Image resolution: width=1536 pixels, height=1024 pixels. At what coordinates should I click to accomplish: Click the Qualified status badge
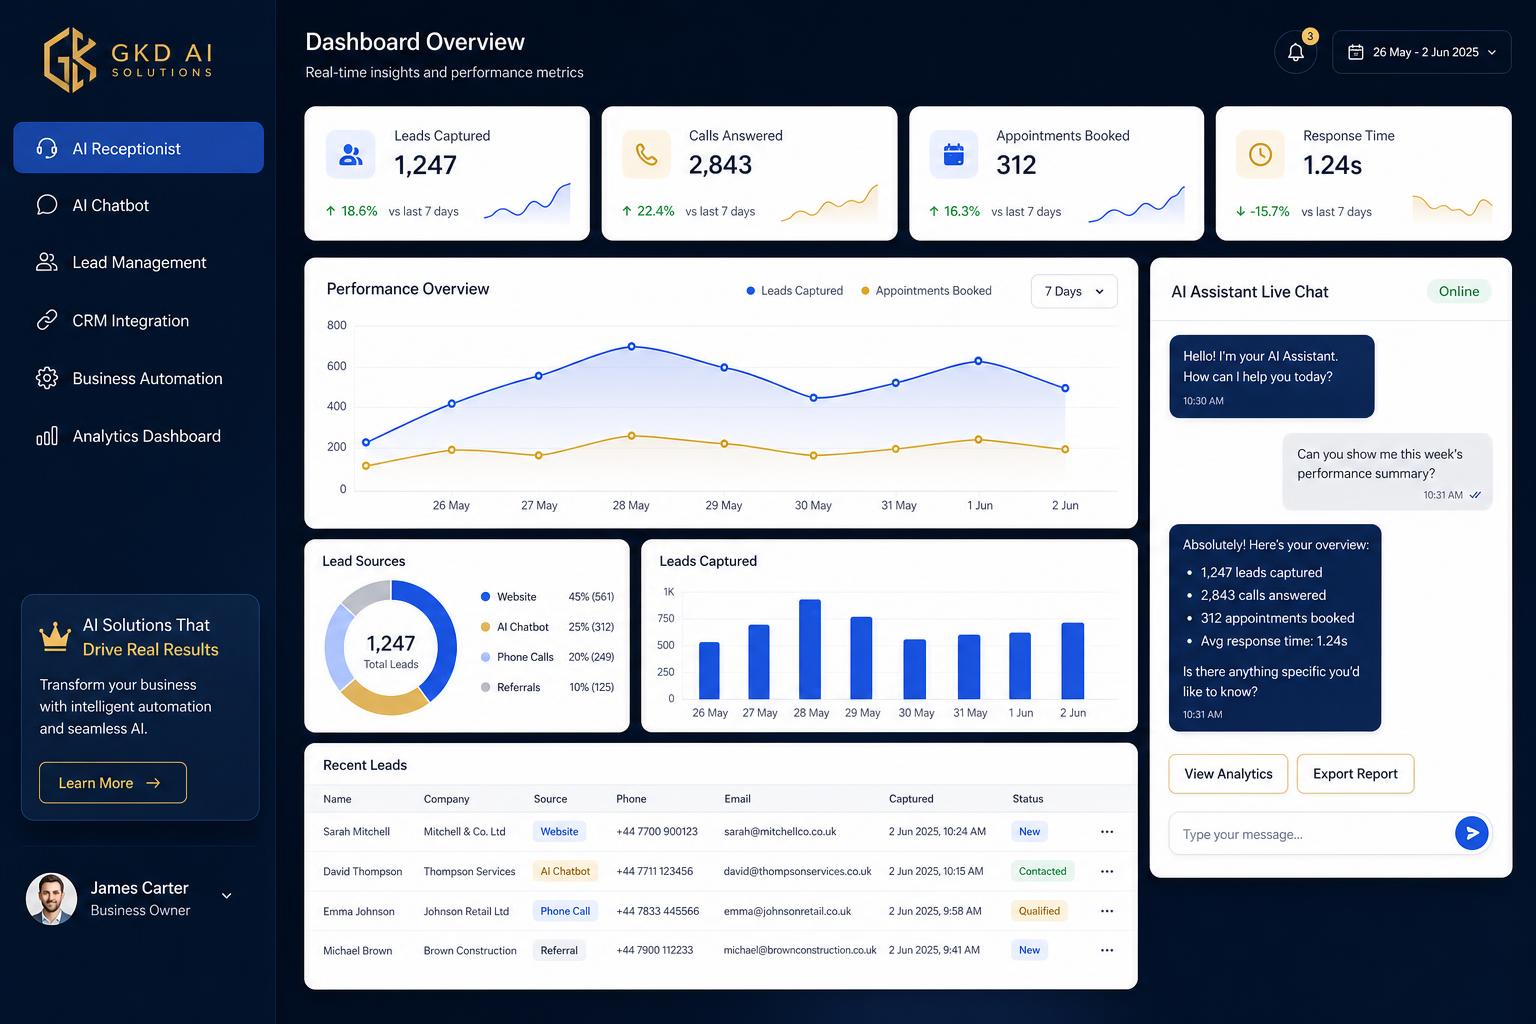tap(1039, 911)
